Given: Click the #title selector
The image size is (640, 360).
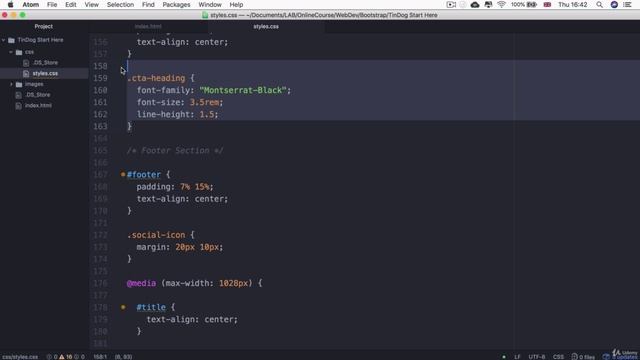Looking at the screenshot, I should click(151, 307).
